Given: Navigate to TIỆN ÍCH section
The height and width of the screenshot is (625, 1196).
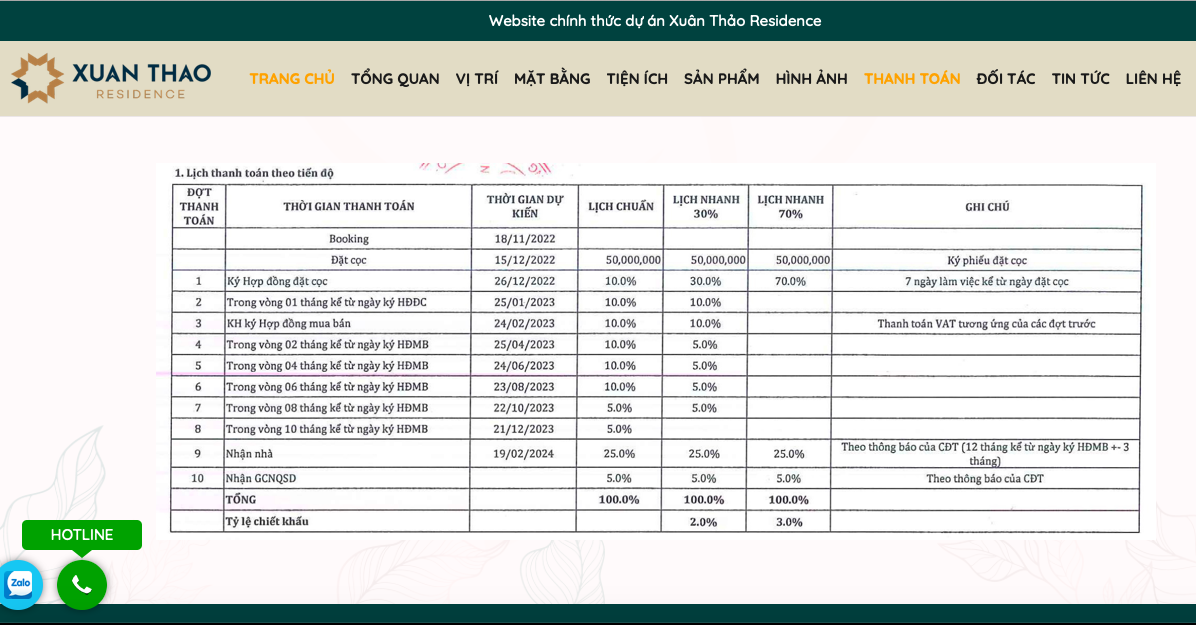Looking at the screenshot, I should point(637,79).
